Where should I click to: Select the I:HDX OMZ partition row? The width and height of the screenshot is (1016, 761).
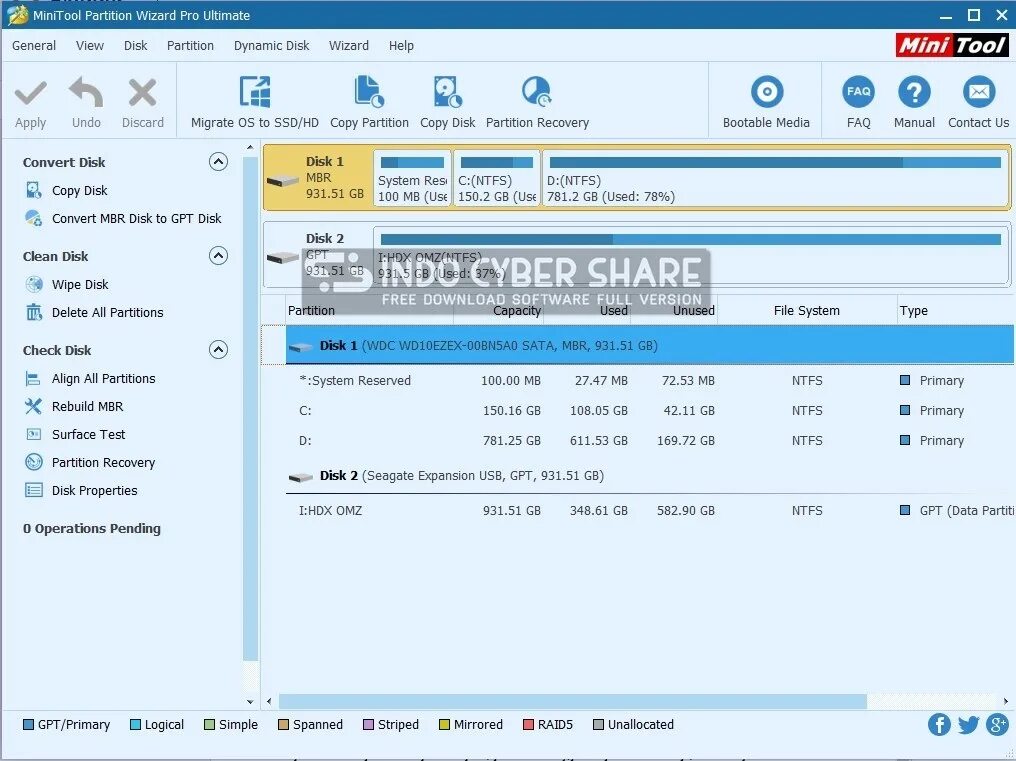tap(650, 510)
